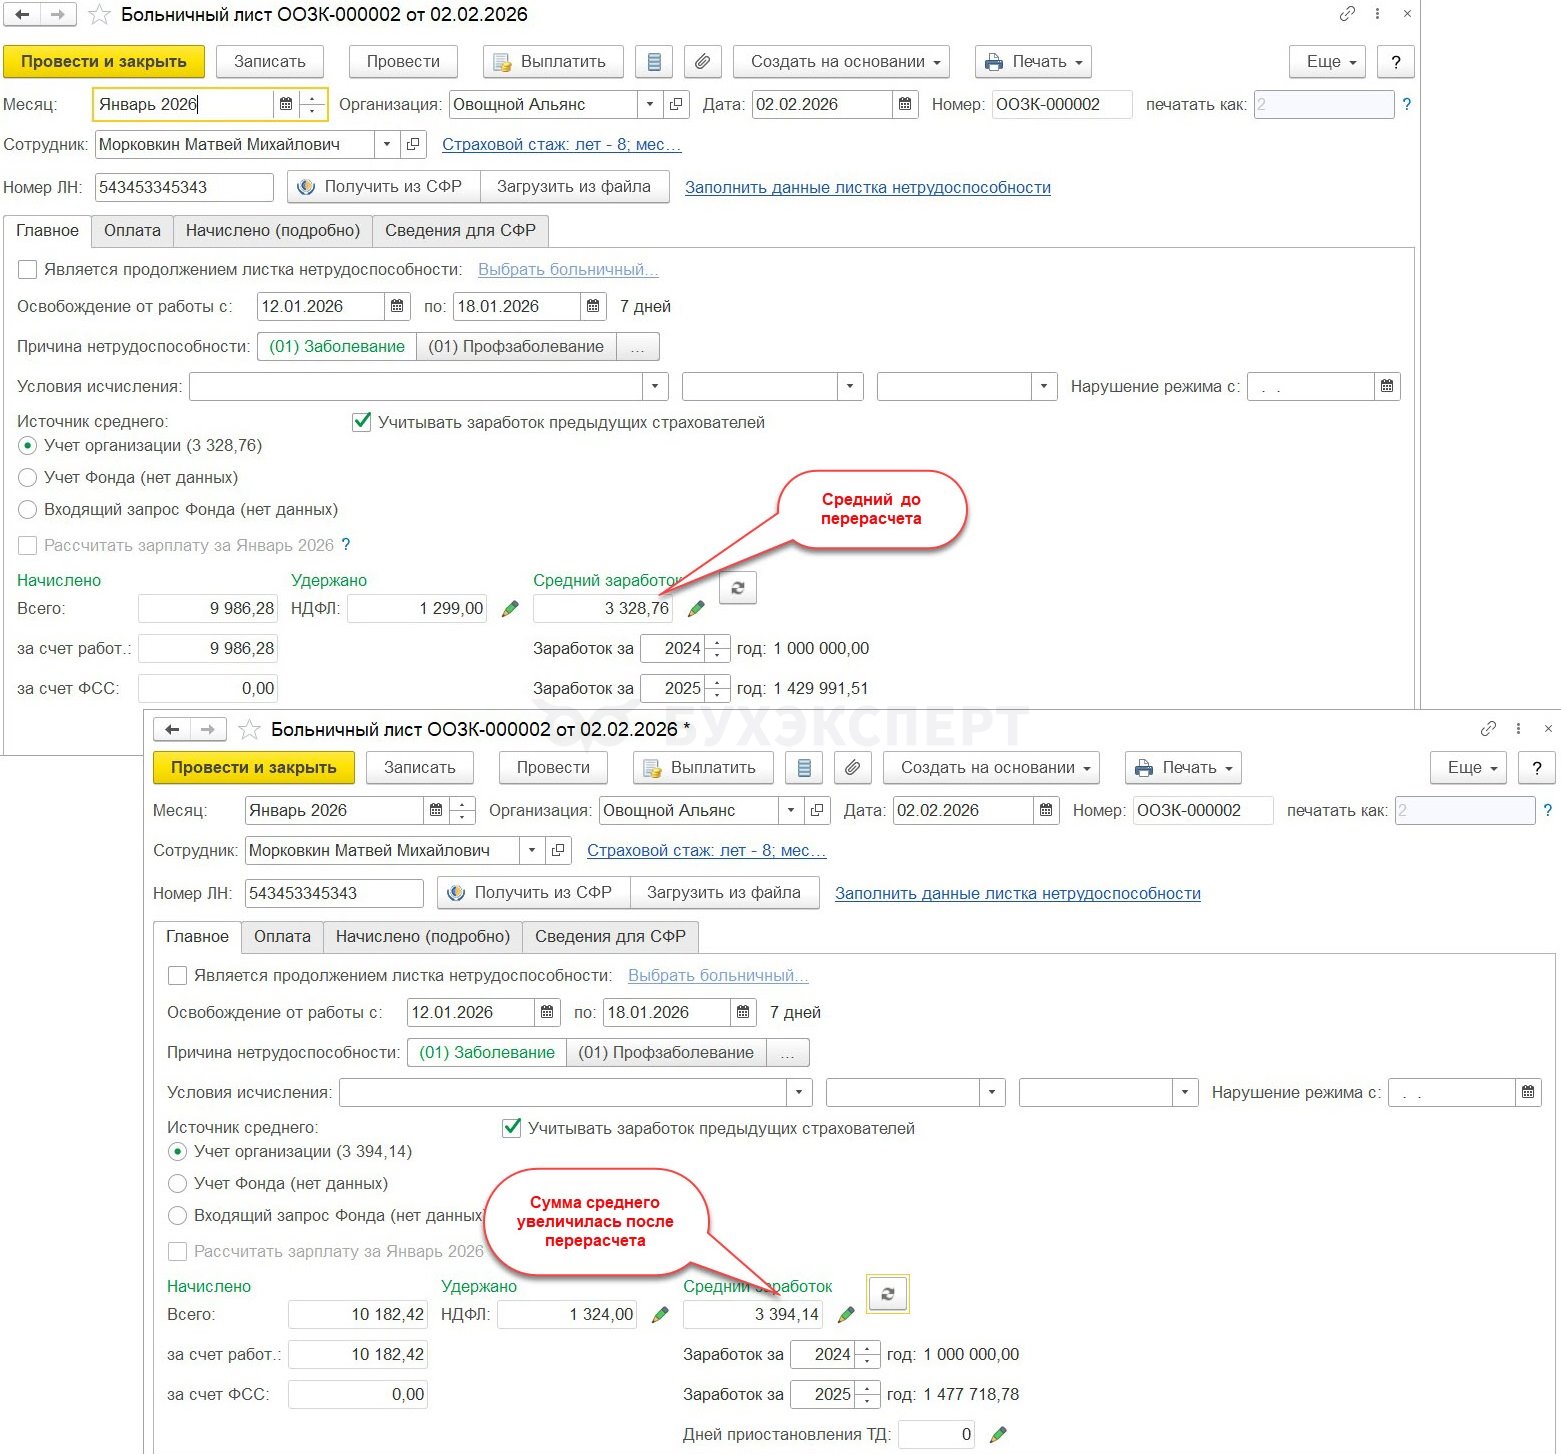Expand the Сотрудник dropdown in the back window
Screen dimensions: 1561x1454
tap(387, 144)
